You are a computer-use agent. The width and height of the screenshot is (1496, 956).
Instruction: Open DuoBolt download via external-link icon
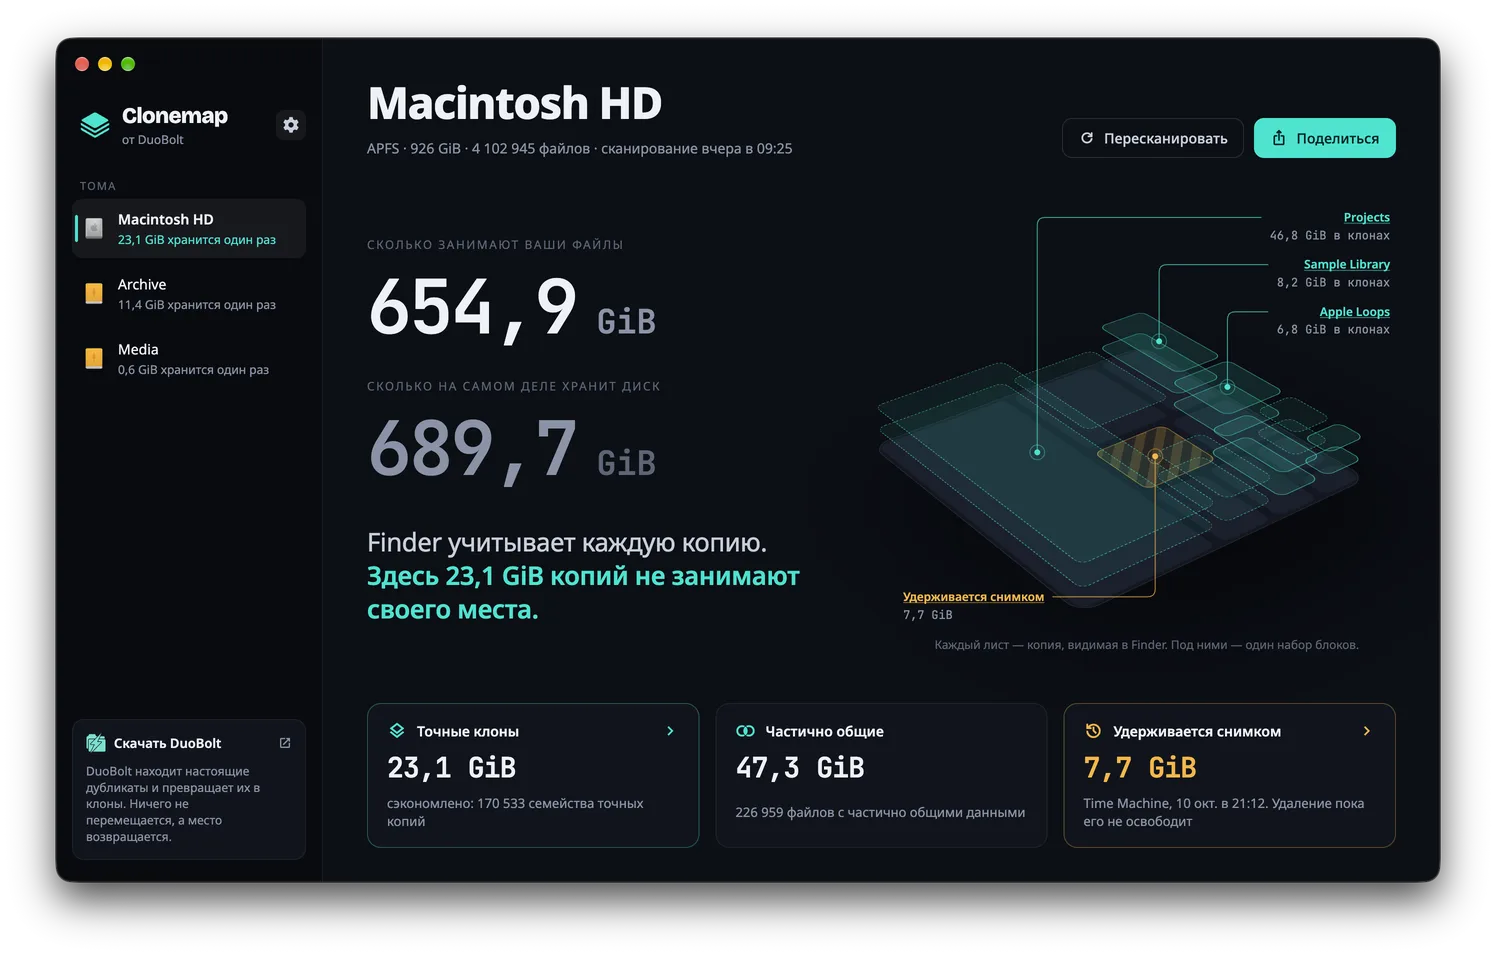coord(285,743)
